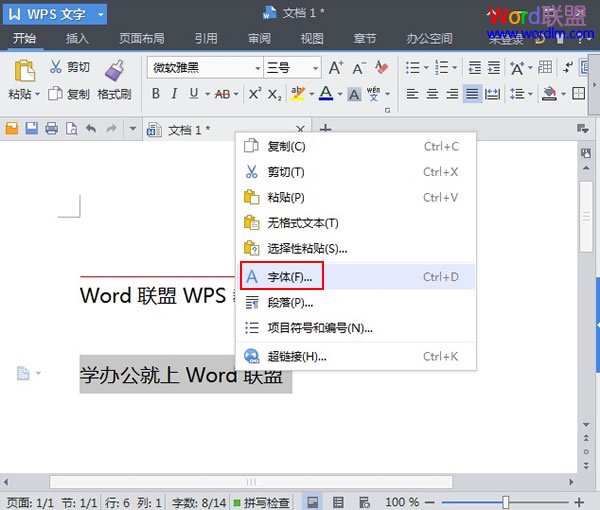This screenshot has height=510, width=600.
Task: Apply distributed alignment icon
Action: point(492,94)
